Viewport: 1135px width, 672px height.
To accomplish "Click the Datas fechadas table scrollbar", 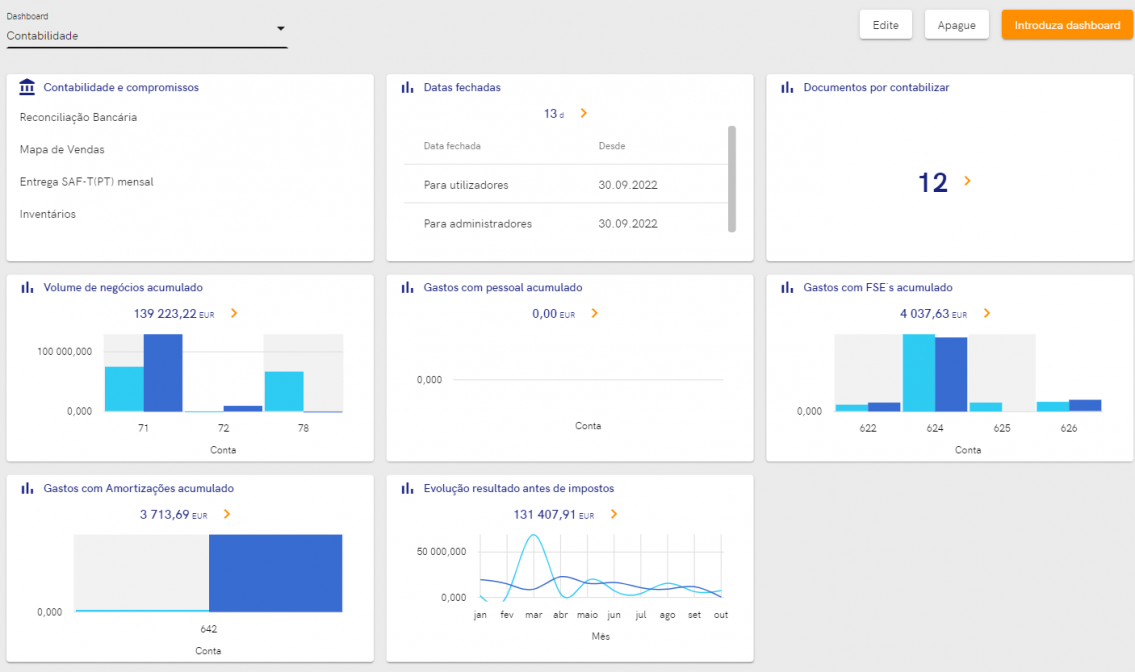I will [732, 179].
